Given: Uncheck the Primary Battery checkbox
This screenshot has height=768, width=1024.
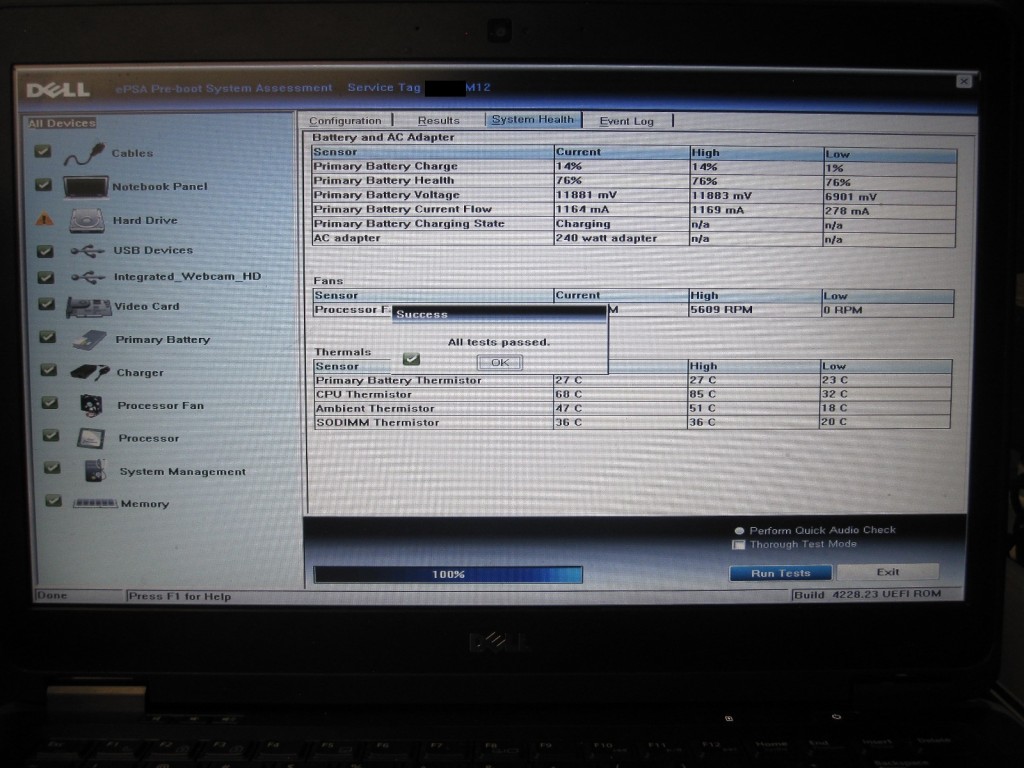Looking at the screenshot, I should pos(47,337).
